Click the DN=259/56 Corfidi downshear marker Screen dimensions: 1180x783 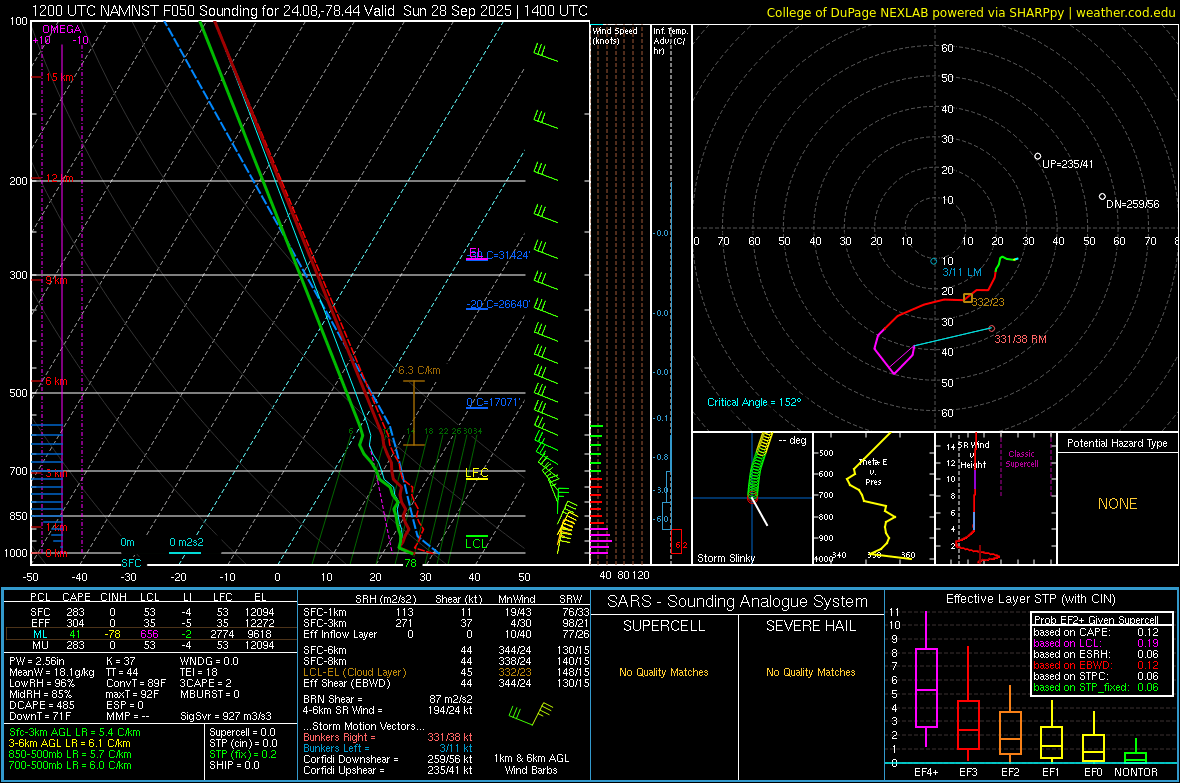[x=1102, y=197]
